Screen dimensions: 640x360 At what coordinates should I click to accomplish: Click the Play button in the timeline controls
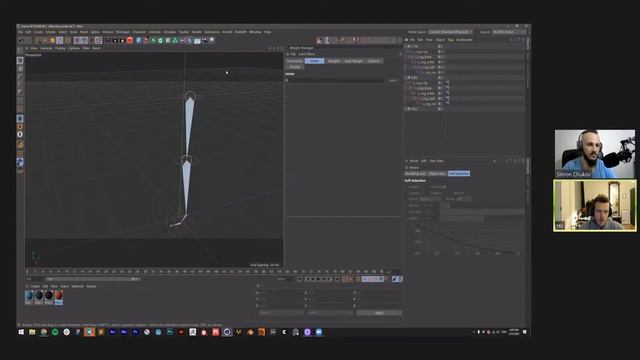click(x=319, y=279)
